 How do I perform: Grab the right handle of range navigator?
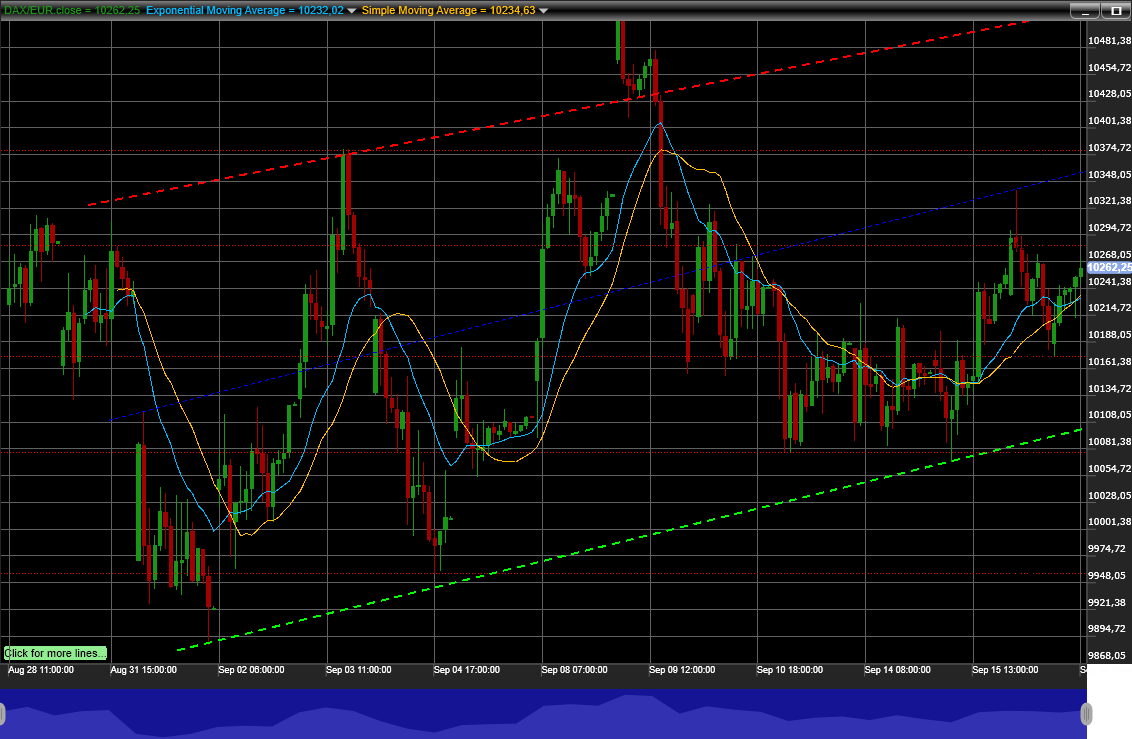[x=1086, y=714]
